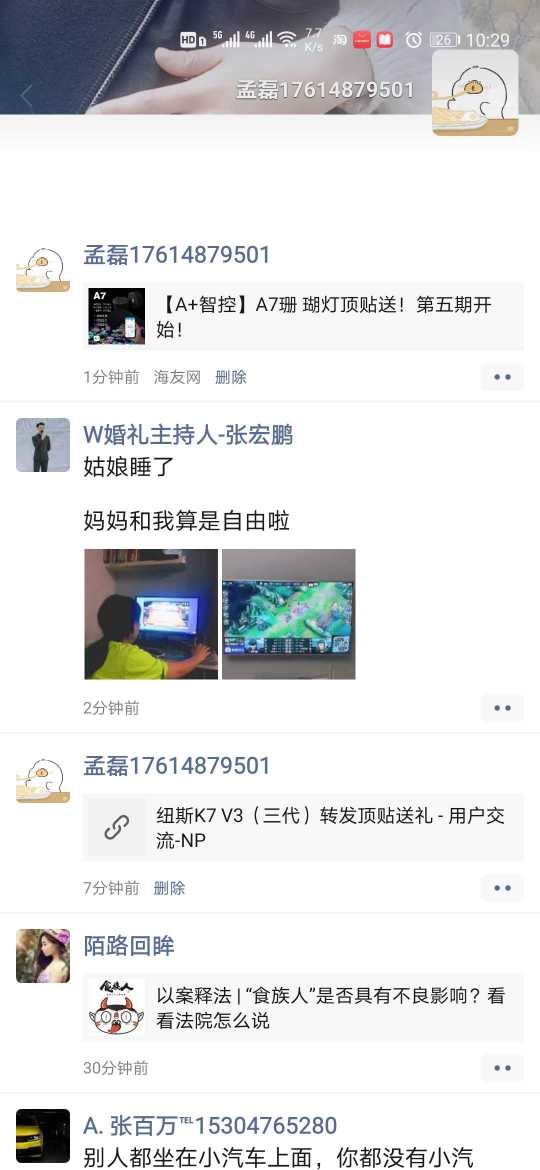540x1170 pixels.
Task: Open the 以案释法 食族人 article card
Action: tap(303, 1007)
